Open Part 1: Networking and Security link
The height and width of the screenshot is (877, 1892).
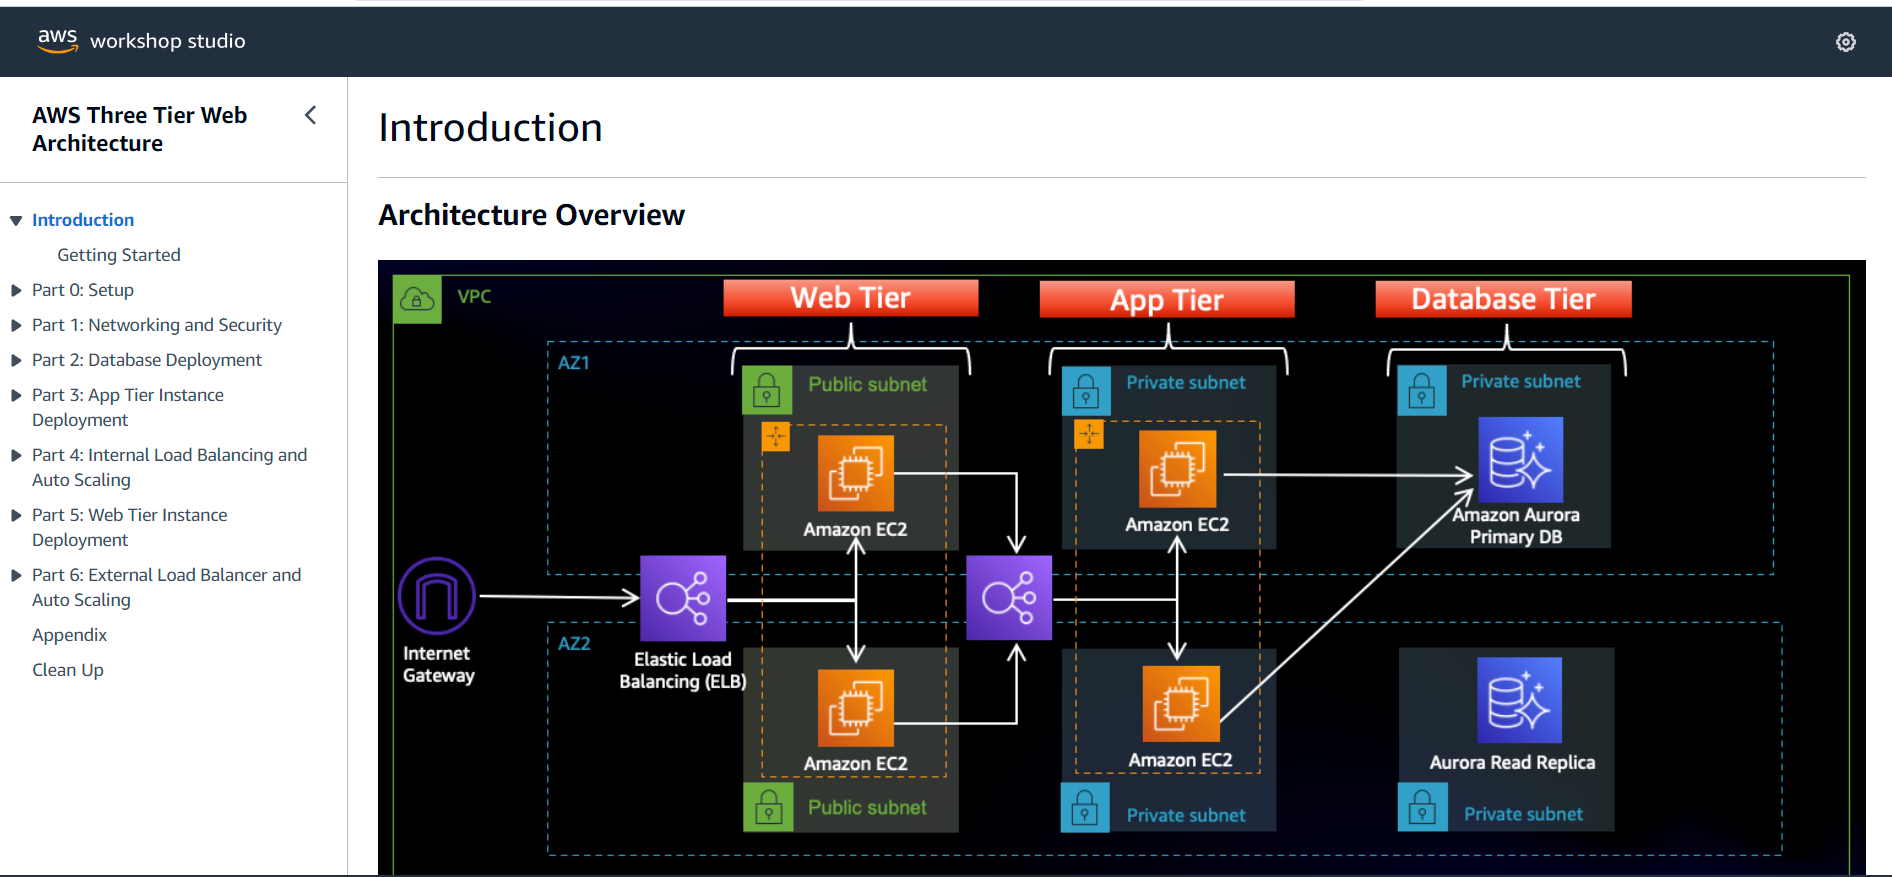[157, 325]
